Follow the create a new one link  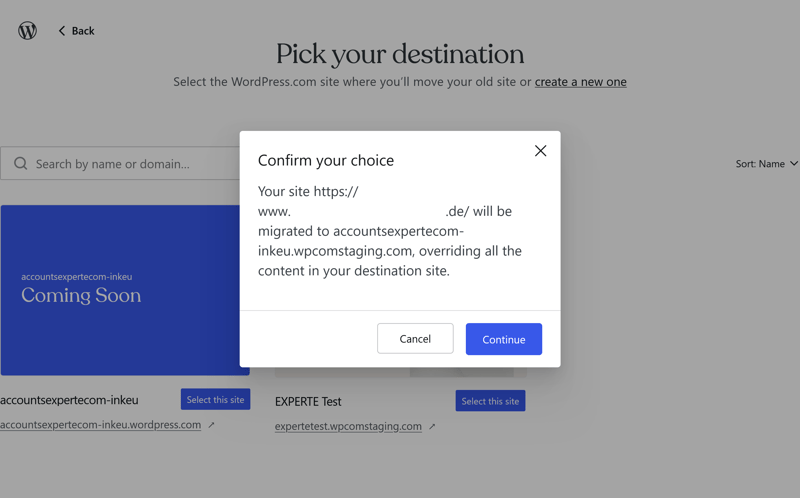click(x=581, y=82)
